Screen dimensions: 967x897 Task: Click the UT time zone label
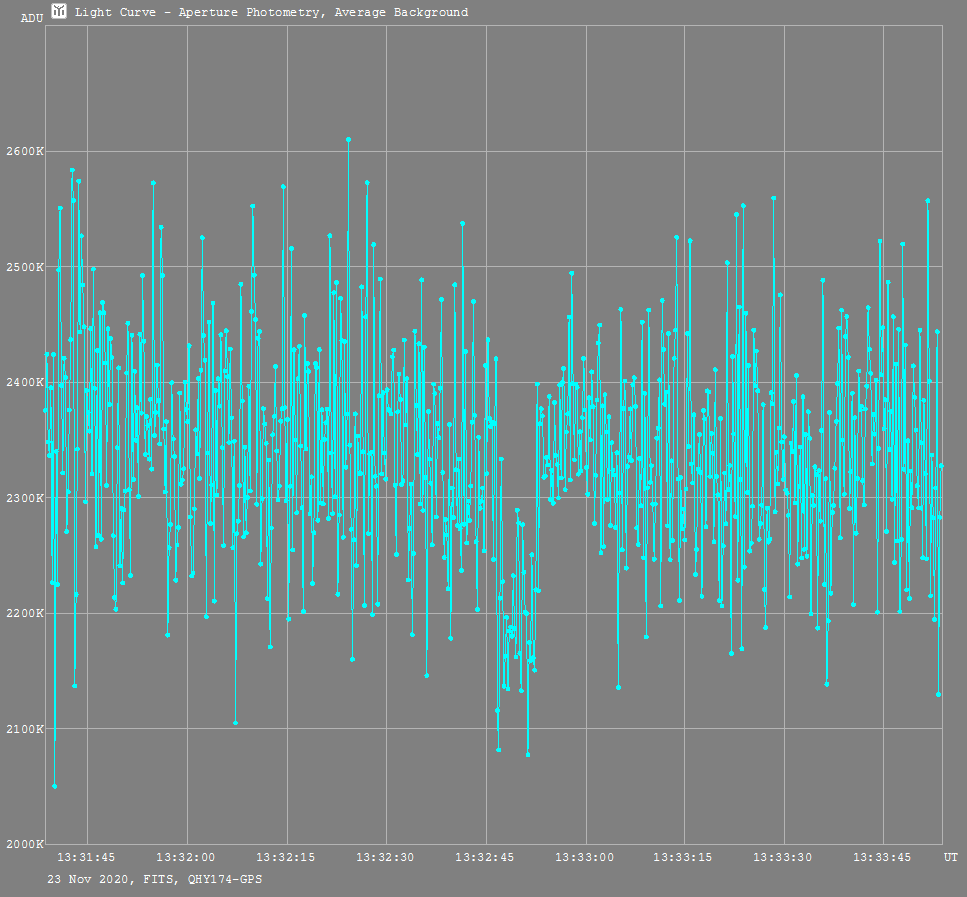(x=951, y=858)
